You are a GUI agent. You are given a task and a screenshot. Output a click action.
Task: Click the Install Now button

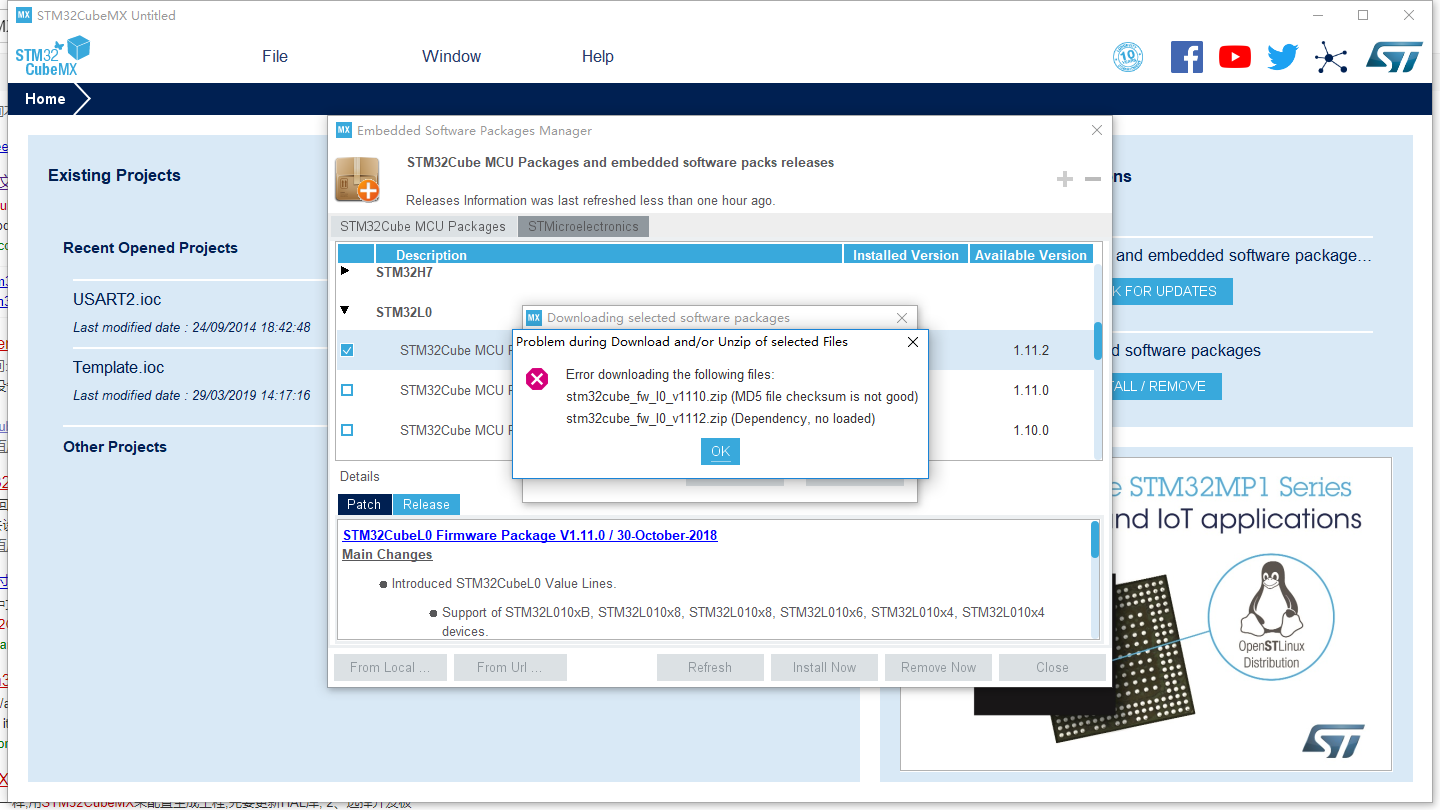point(824,667)
